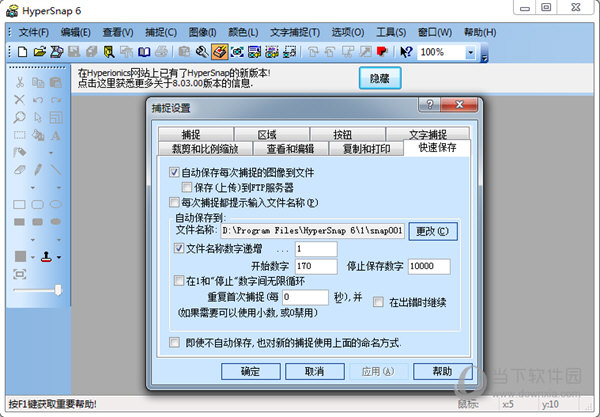Select the hollow rounded rectangle tool

(x=38, y=205)
